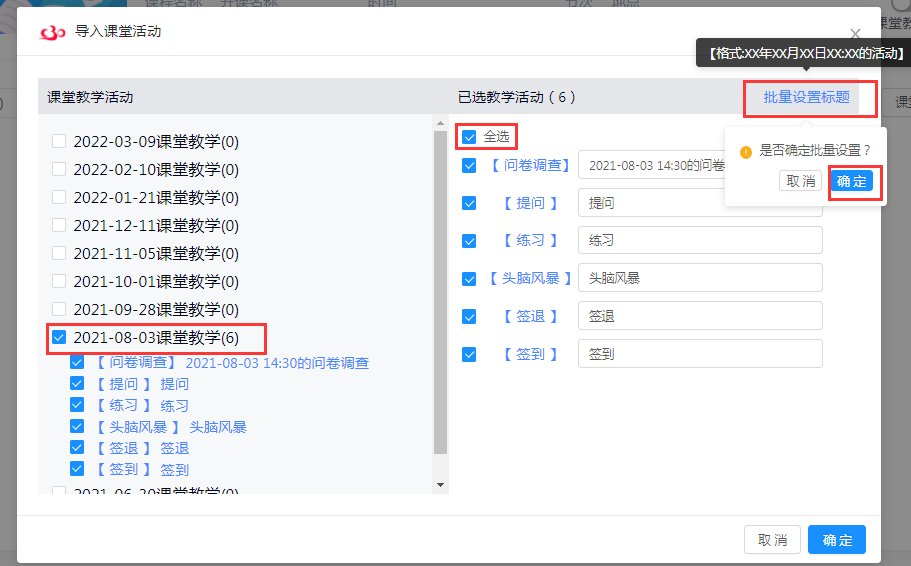Click 批量设置标题 batch title link
Image resolution: width=911 pixels, height=566 pixels.
click(x=806, y=97)
